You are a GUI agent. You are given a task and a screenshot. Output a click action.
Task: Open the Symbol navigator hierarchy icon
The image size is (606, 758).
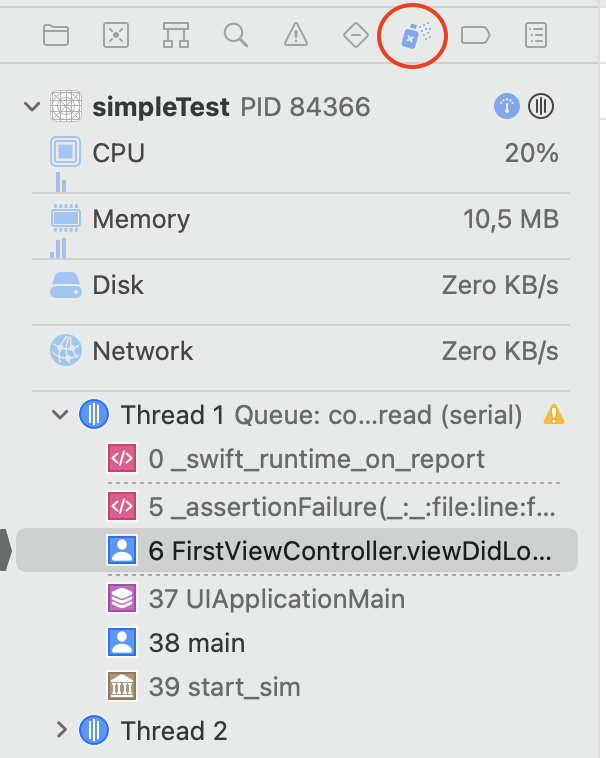[x=176, y=36]
